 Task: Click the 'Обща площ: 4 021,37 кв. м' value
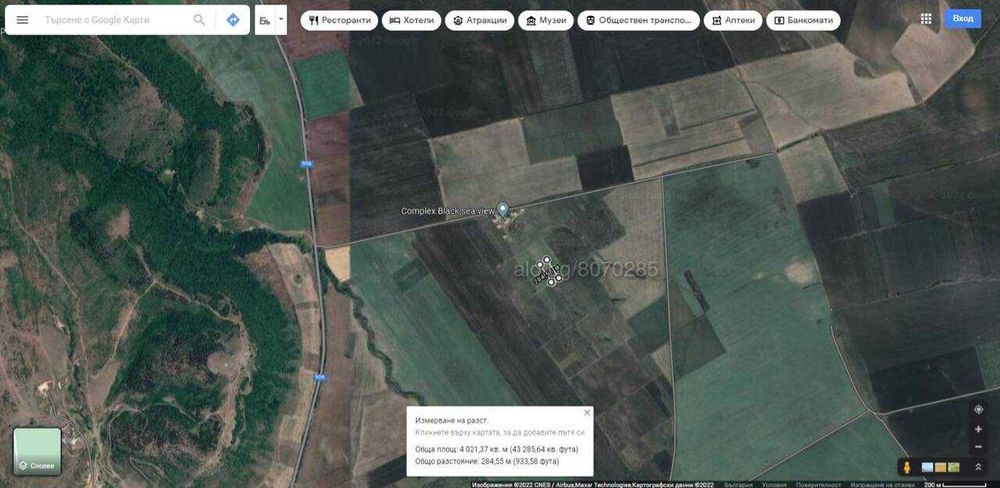pyautogui.click(x=496, y=449)
